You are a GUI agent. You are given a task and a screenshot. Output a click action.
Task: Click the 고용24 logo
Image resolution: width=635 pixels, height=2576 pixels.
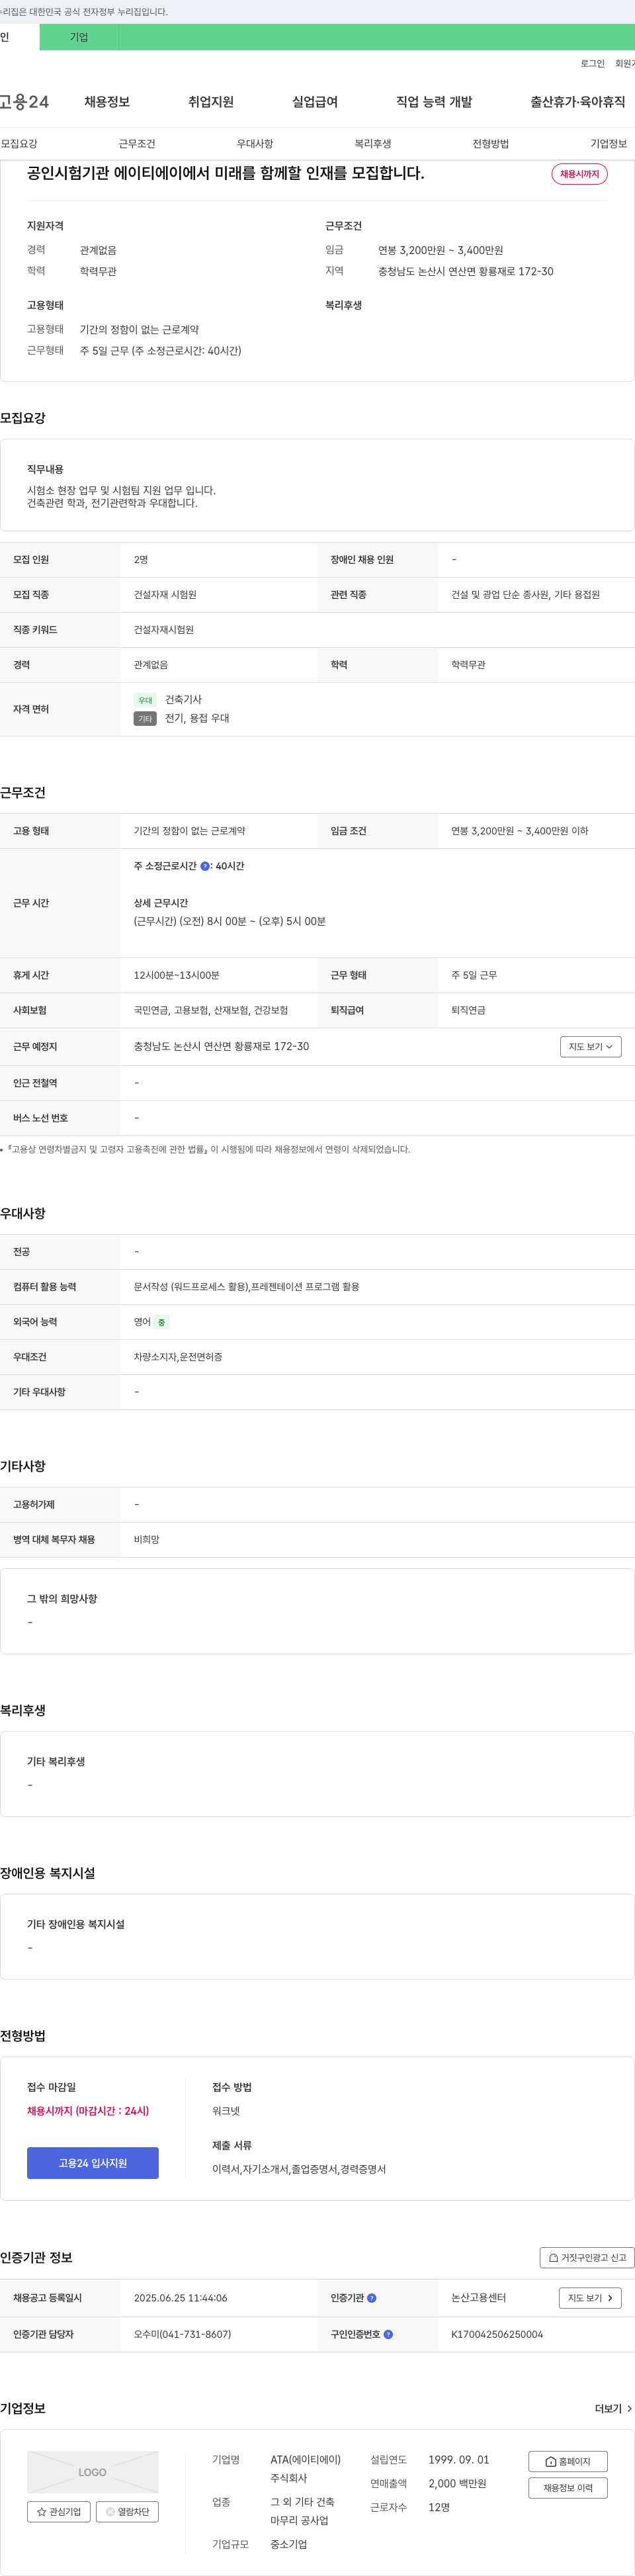pos(24,102)
